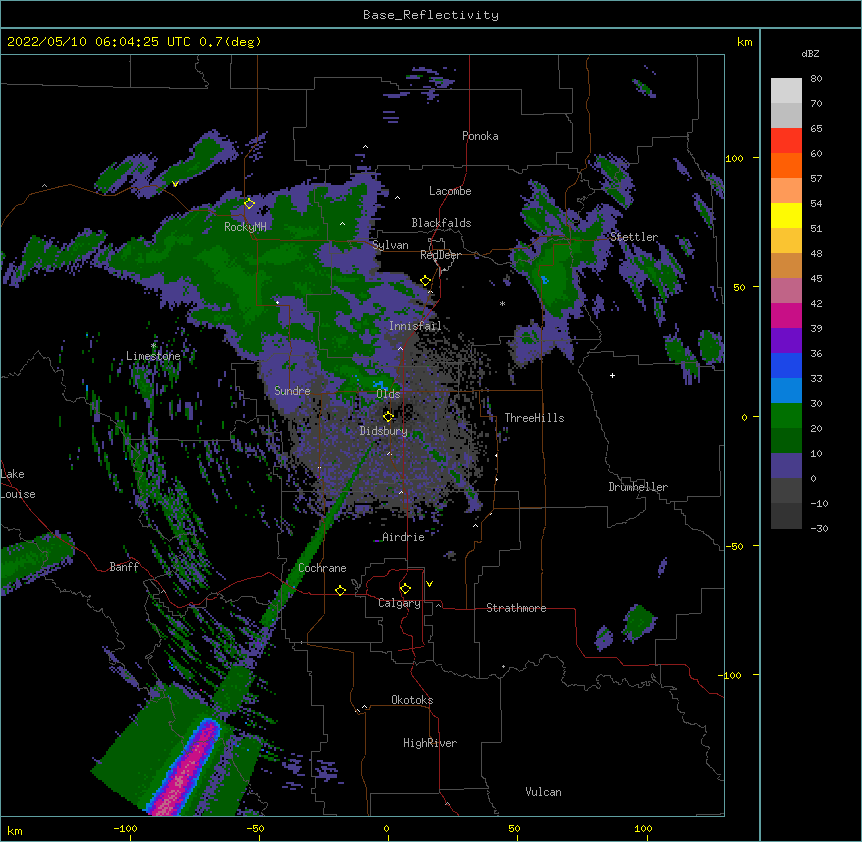This screenshot has width=862, height=842.
Task: Select the Sundre label
Action: [x=292, y=391]
